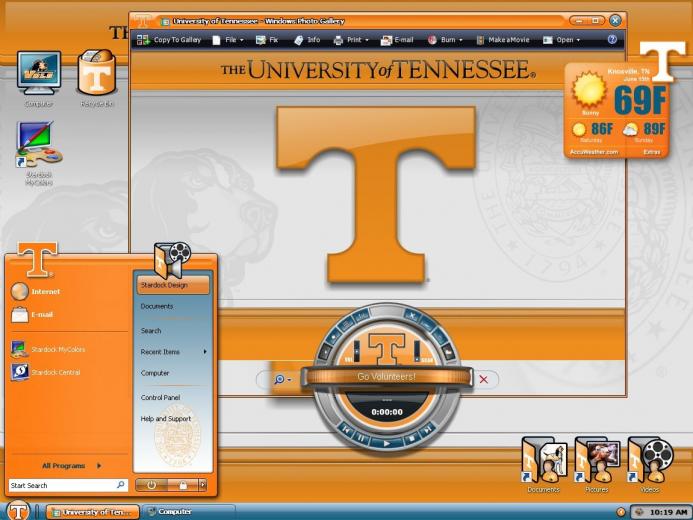This screenshot has height=520, width=693.
Task: Click the red X delete button in Photo Gallery
Action: tap(484, 379)
